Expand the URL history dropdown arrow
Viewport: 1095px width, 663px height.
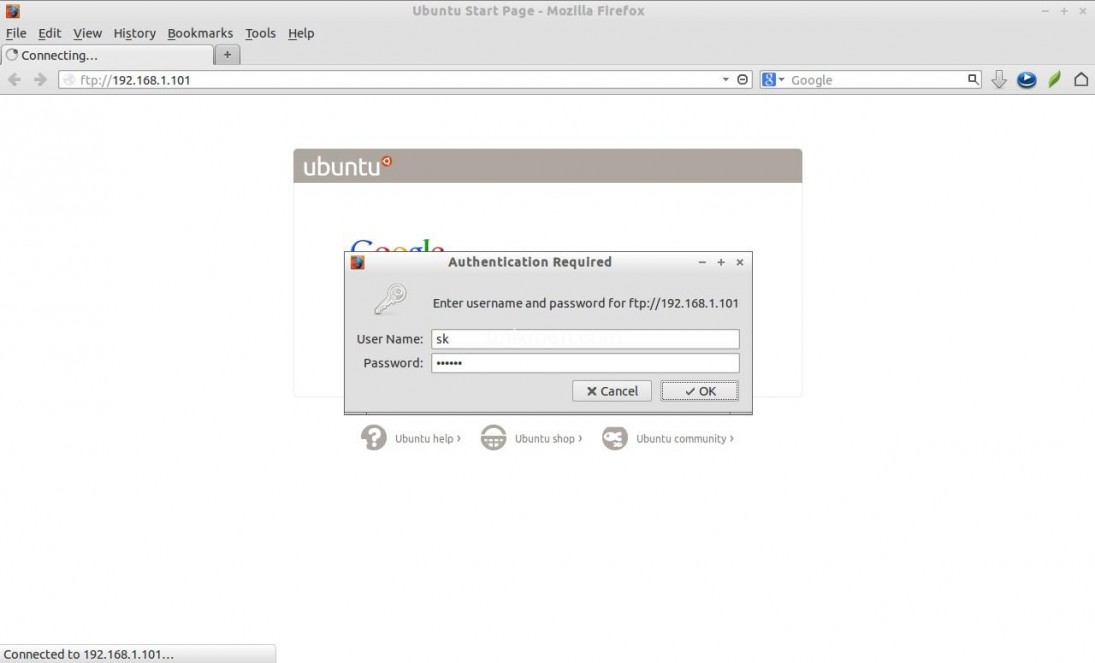(726, 80)
